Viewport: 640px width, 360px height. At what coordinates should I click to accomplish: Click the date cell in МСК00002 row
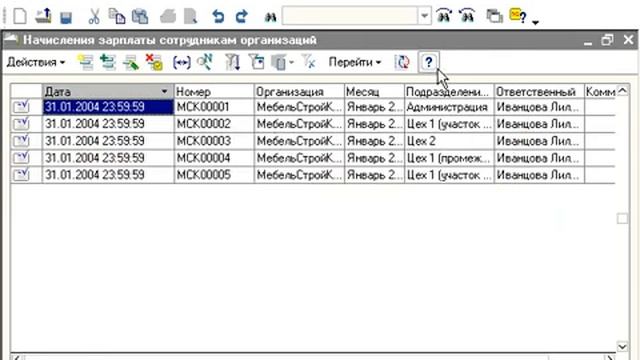pyautogui.click(x=108, y=124)
